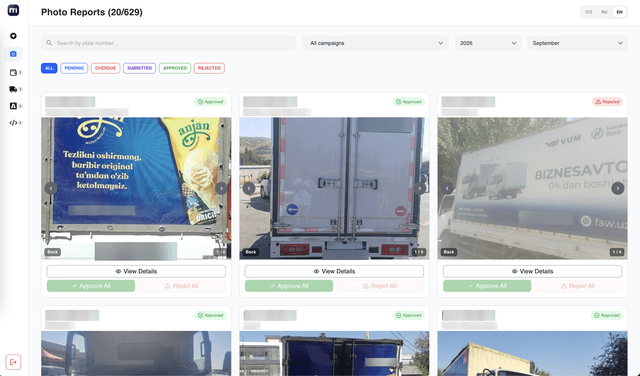Open the truck vehicles sidebar section
This screenshot has height=376, width=640.
(x=15, y=89)
